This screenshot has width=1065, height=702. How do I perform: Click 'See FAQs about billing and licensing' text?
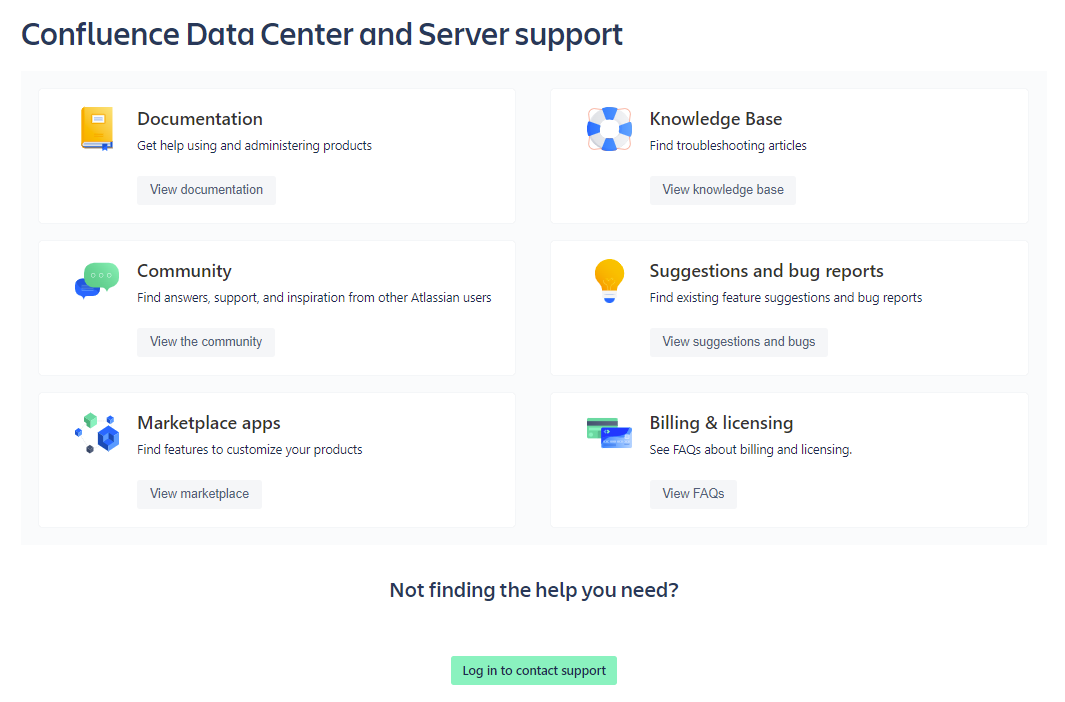click(751, 449)
